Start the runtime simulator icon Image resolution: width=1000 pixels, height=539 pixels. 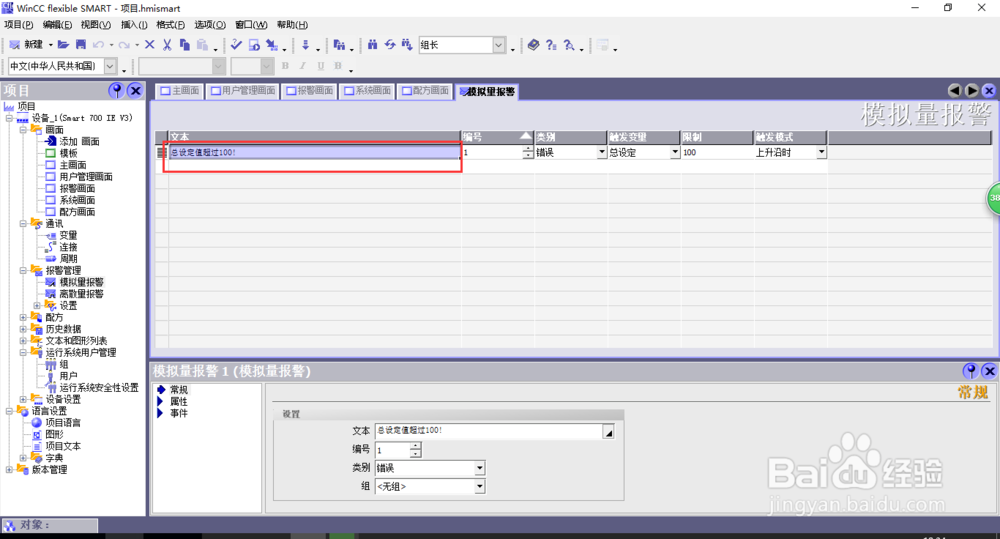pos(254,45)
